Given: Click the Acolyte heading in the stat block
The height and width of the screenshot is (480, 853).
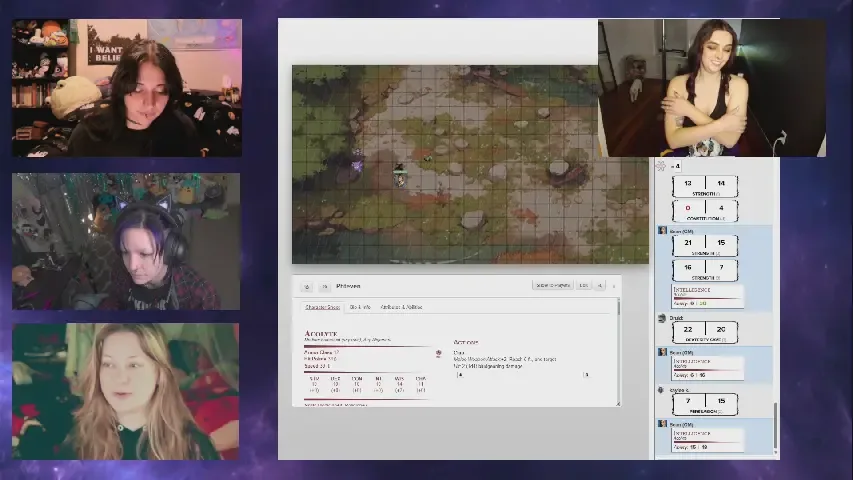Looking at the screenshot, I should coord(321,333).
